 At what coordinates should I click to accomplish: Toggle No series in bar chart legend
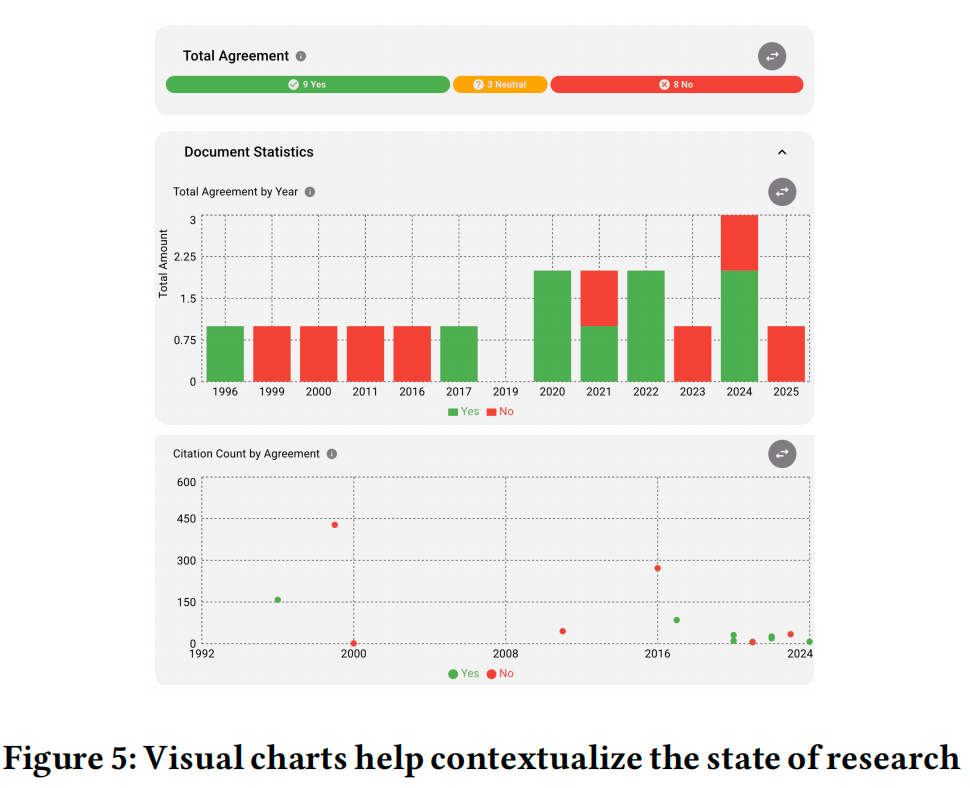[500, 411]
